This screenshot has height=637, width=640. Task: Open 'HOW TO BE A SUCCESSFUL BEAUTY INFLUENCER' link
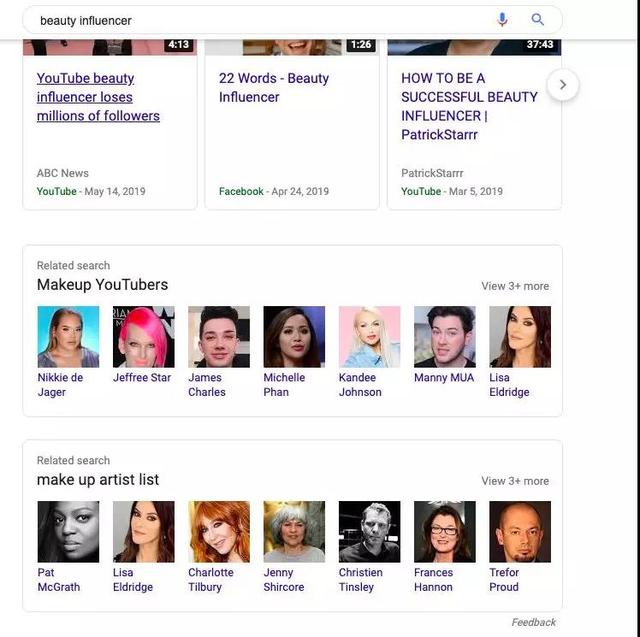point(469,107)
